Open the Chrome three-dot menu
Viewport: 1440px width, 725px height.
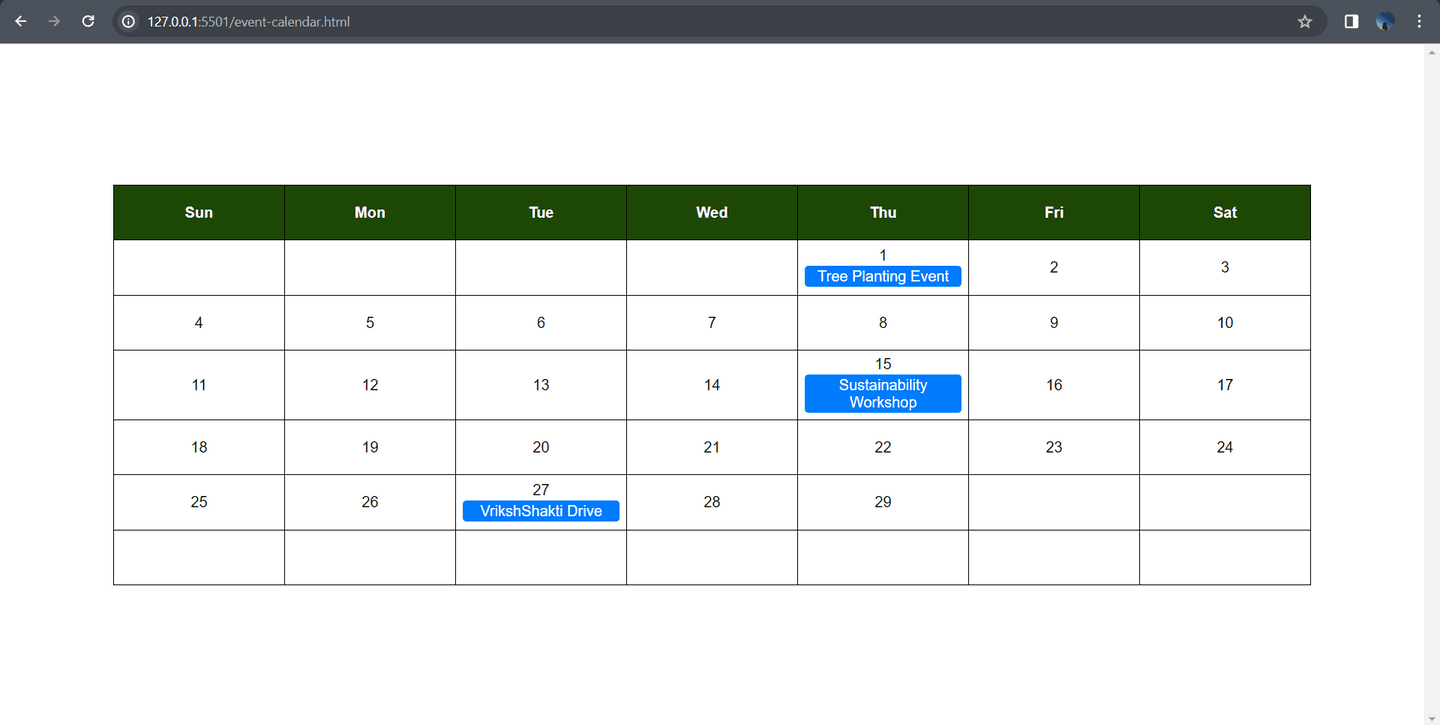pyautogui.click(x=1419, y=21)
